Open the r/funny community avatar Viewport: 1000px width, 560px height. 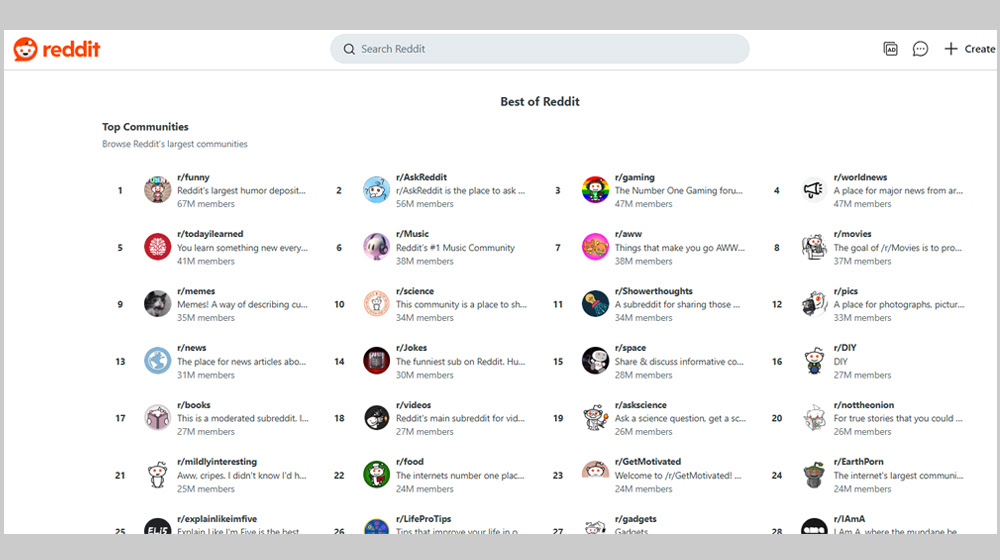[158, 190]
